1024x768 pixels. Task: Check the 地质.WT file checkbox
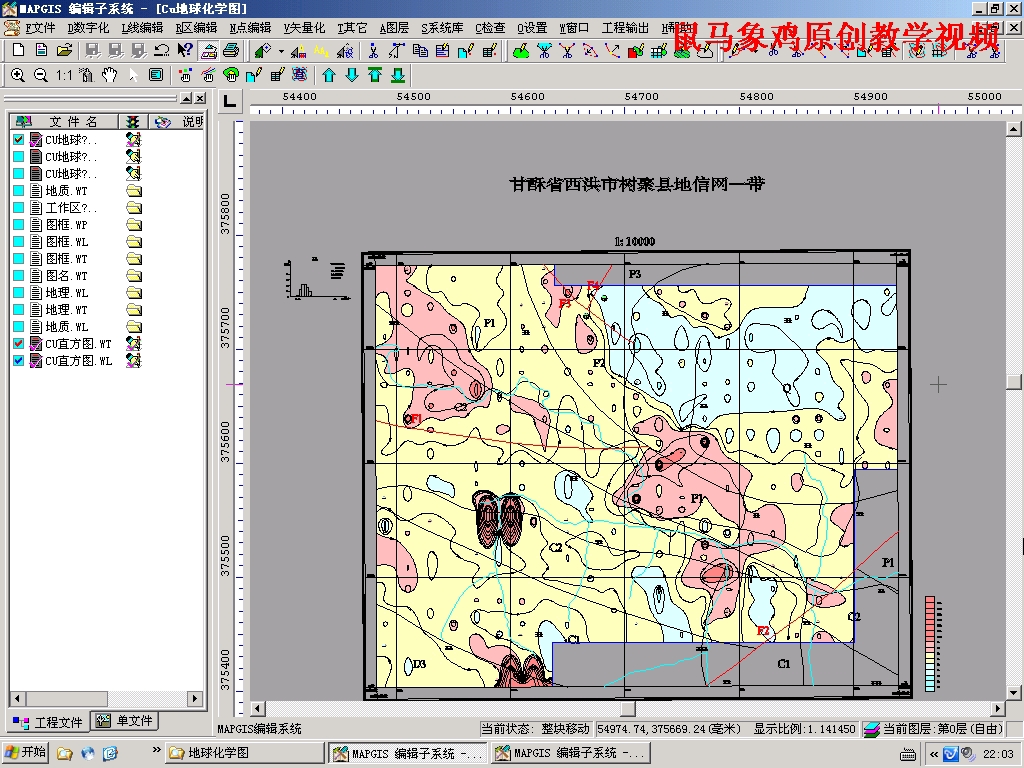click(18, 190)
